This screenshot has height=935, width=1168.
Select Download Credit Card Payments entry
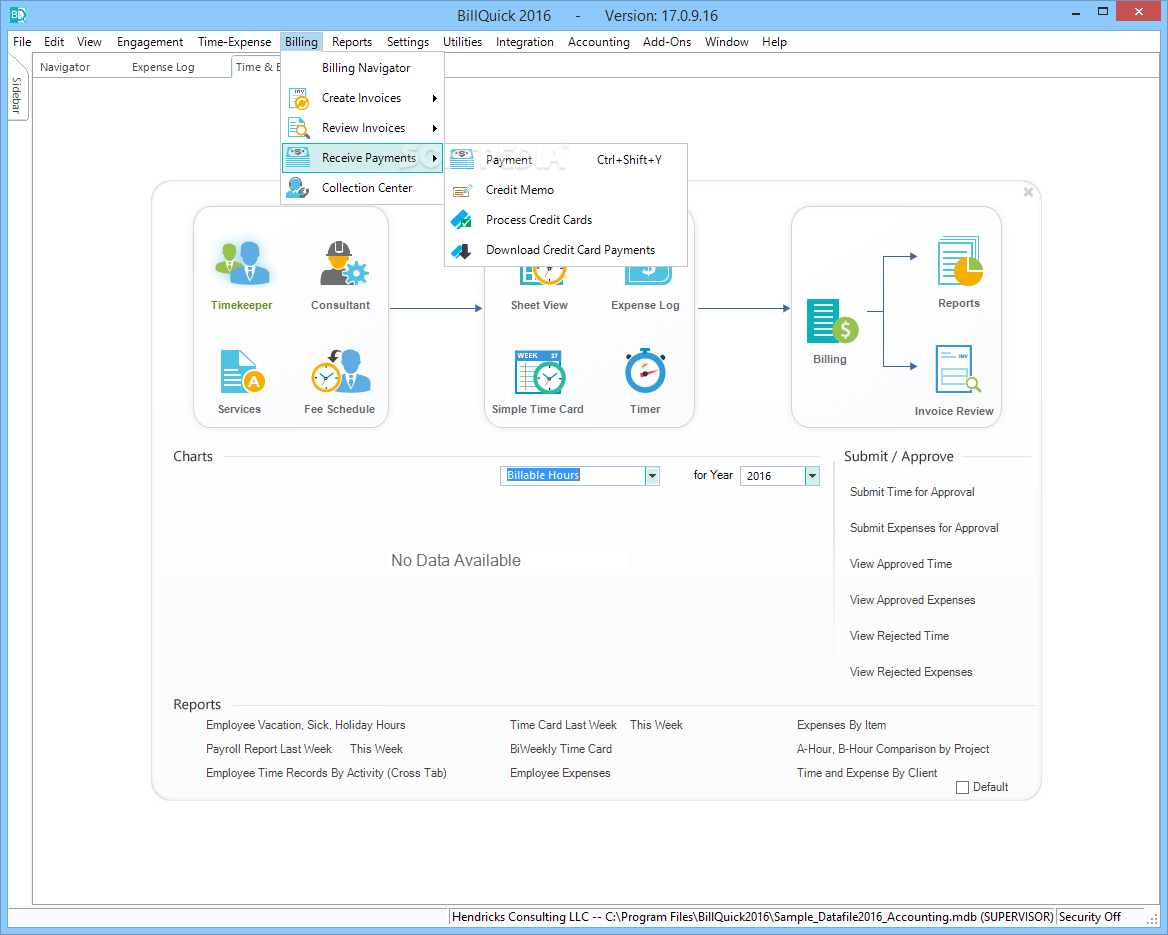pos(571,250)
